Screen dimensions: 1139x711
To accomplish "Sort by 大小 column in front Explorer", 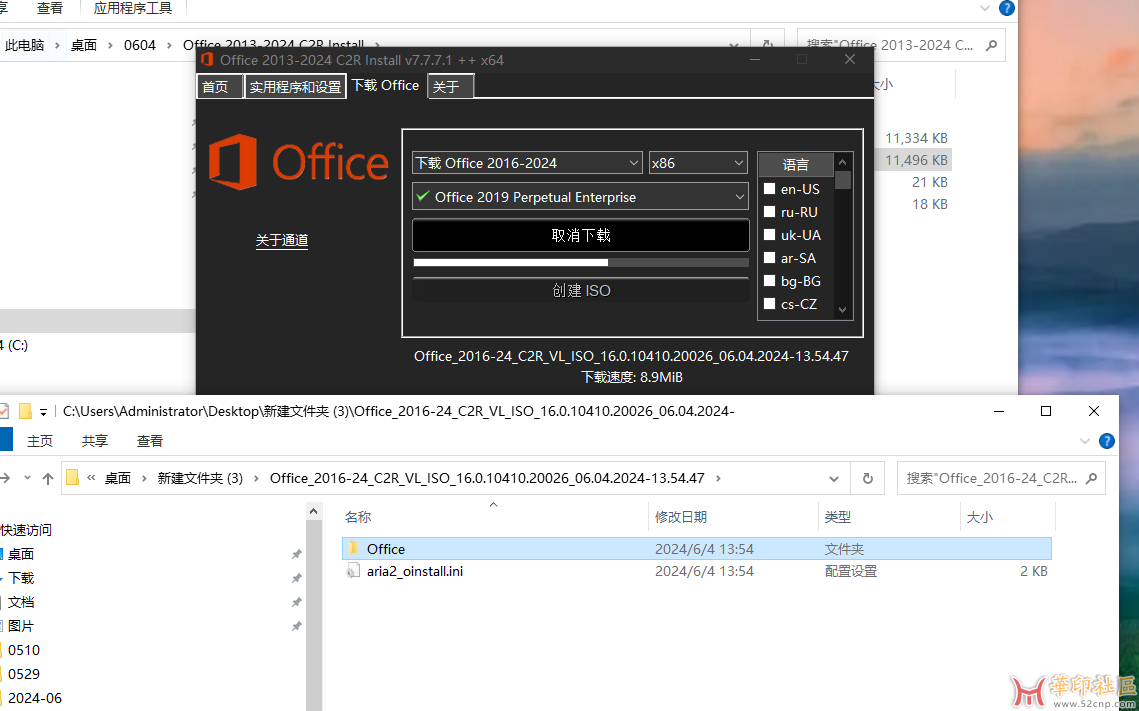I will click(x=979, y=517).
